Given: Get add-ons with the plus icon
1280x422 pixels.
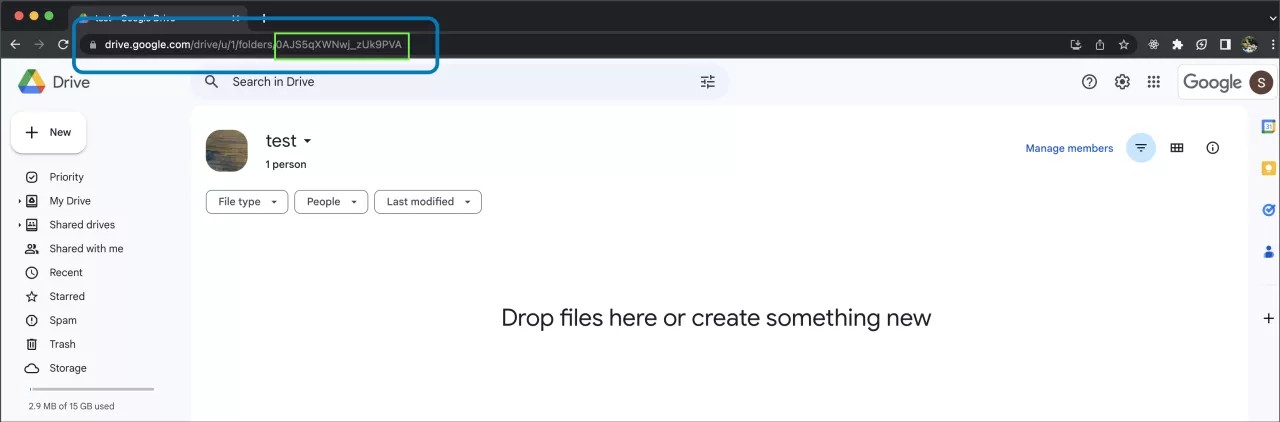Looking at the screenshot, I should point(1269,318).
